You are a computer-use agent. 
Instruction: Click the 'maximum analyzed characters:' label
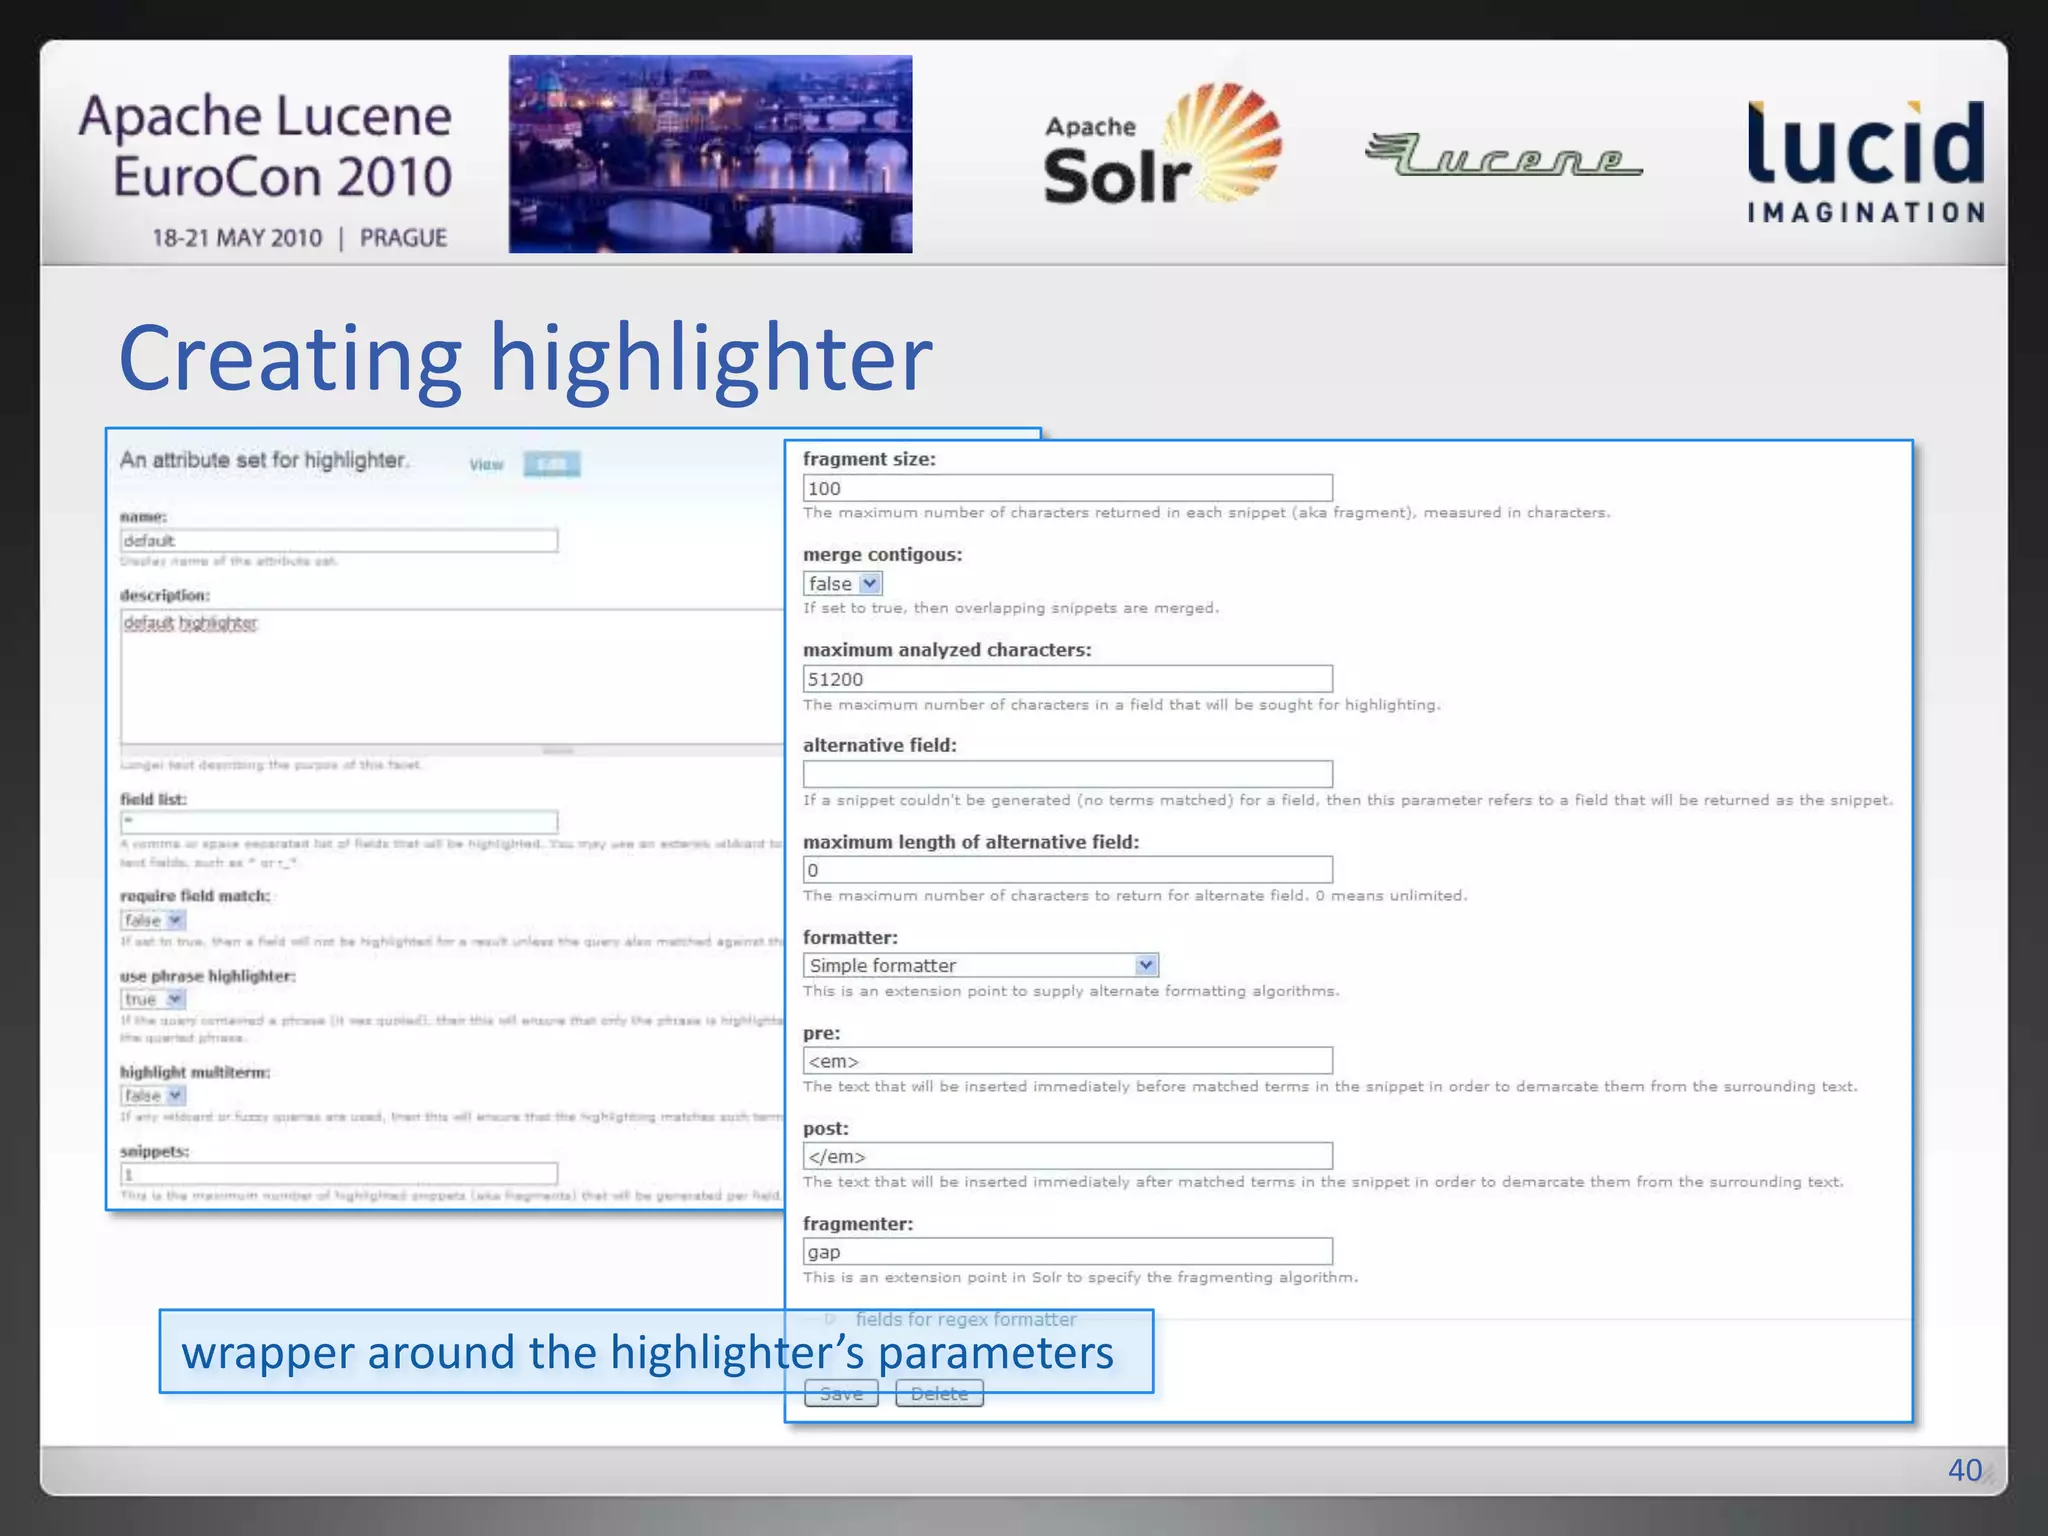pyautogui.click(x=947, y=650)
